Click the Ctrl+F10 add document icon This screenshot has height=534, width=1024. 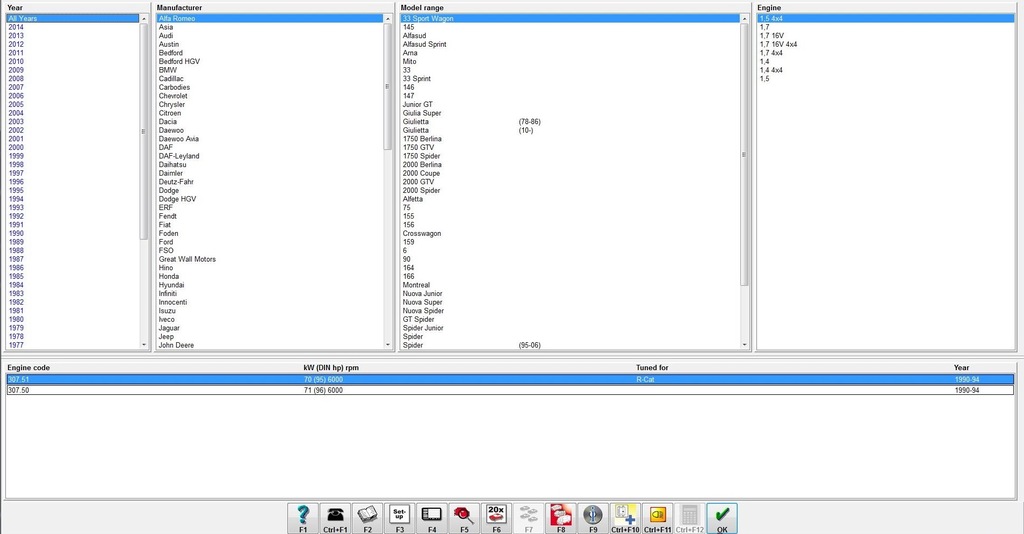(x=625, y=518)
